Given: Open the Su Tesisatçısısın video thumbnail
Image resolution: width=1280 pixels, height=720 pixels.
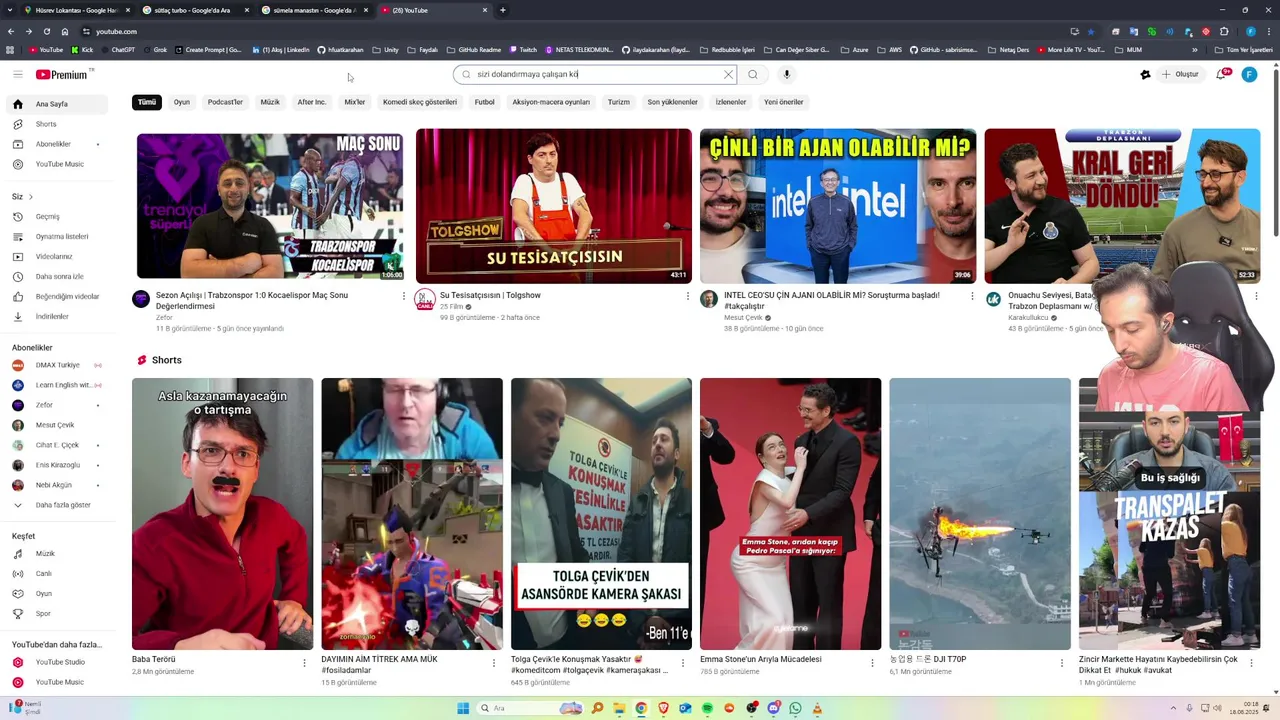Looking at the screenshot, I should point(554,206).
